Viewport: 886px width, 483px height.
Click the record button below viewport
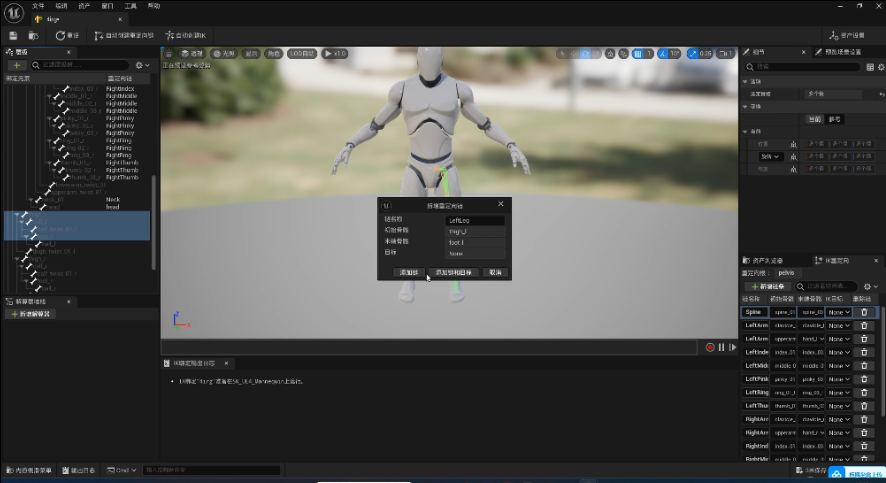[710, 347]
